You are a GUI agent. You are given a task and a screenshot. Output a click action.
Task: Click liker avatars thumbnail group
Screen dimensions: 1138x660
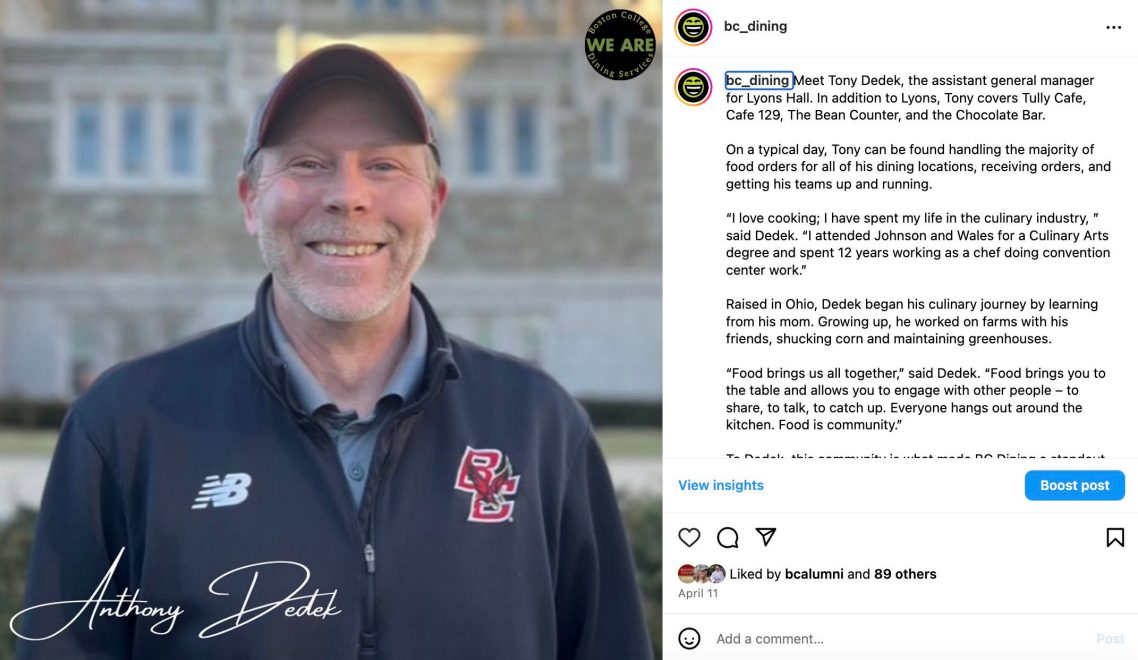[x=701, y=574]
